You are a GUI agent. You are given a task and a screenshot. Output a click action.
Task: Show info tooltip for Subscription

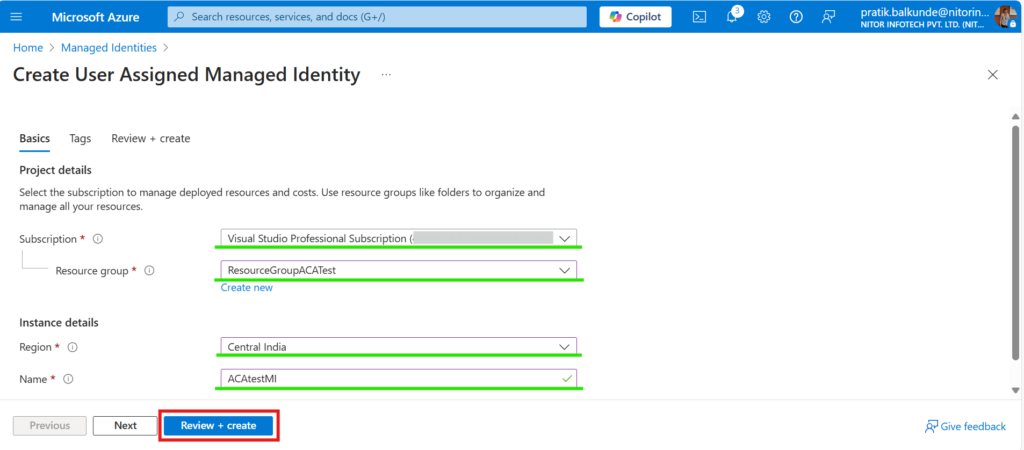[x=98, y=239]
